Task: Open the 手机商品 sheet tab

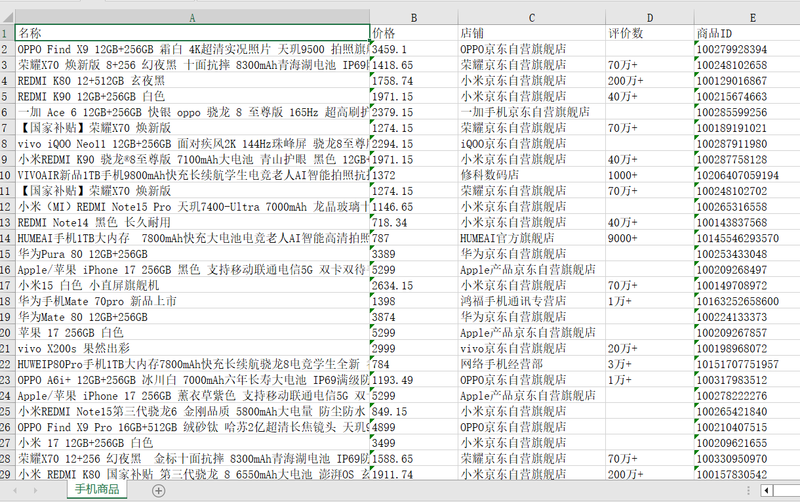Action: pyautogui.click(x=97, y=489)
